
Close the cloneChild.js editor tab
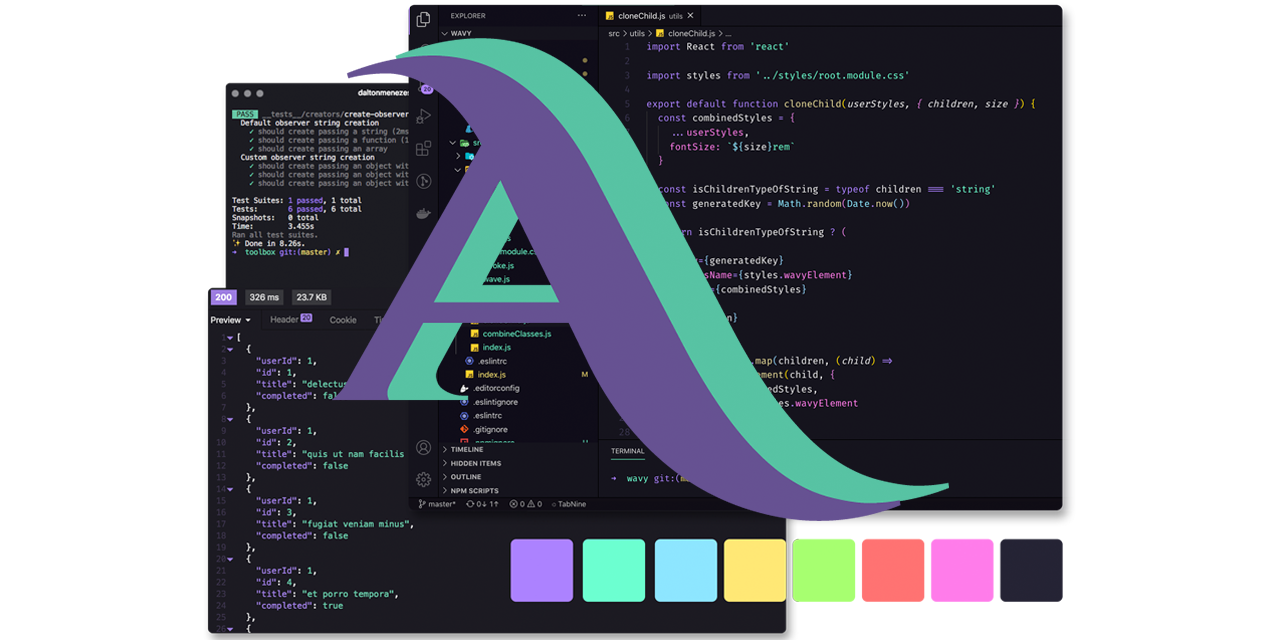tap(690, 16)
